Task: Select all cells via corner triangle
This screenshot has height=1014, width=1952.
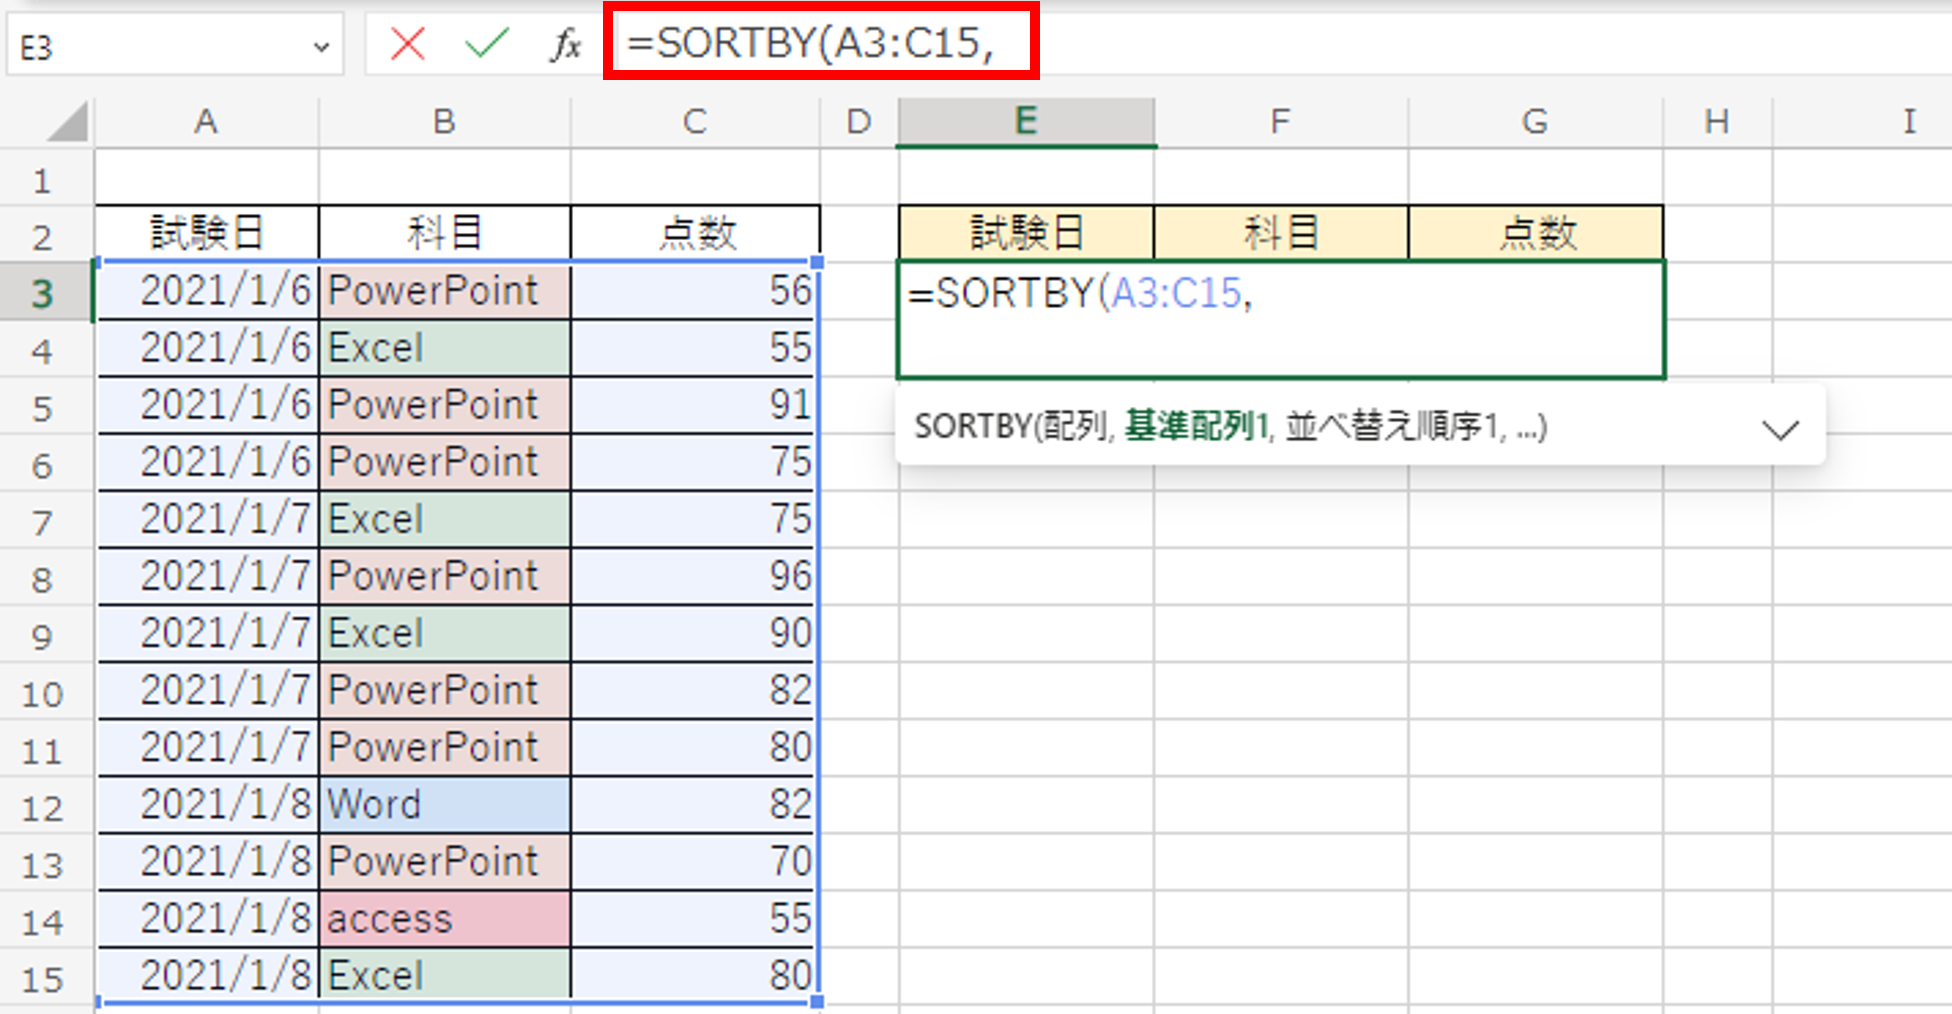Action: (x=68, y=122)
